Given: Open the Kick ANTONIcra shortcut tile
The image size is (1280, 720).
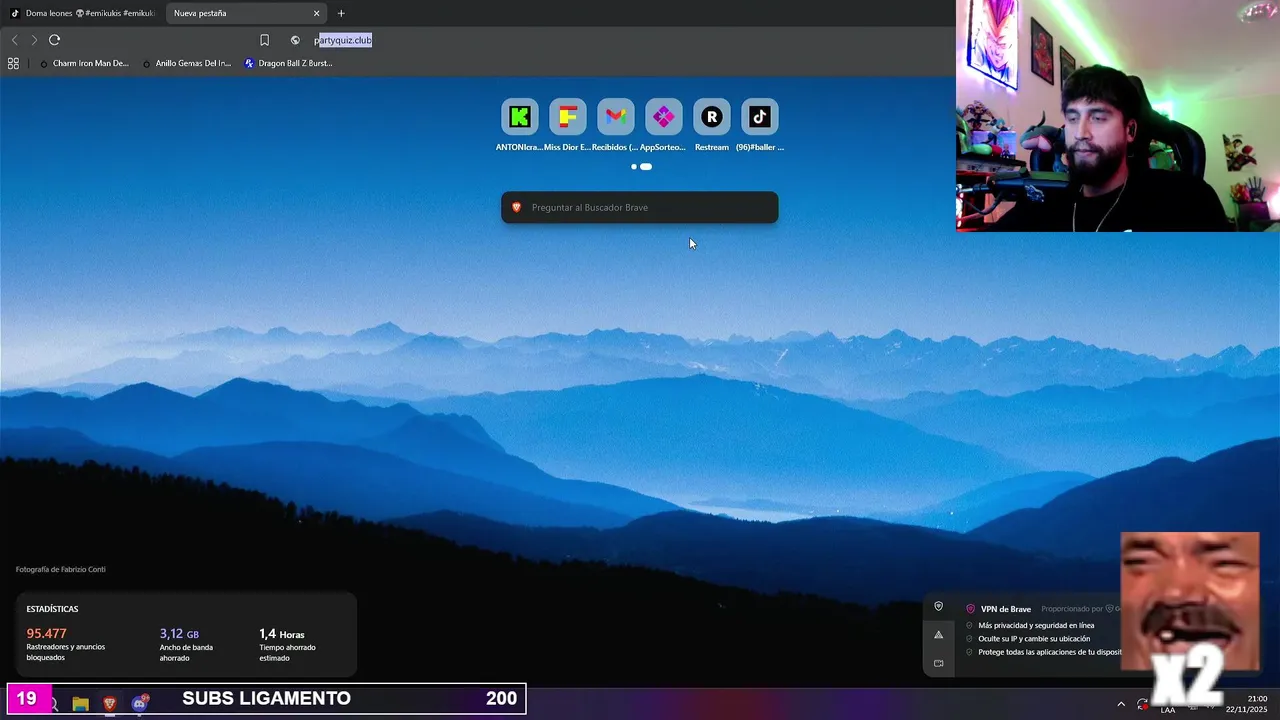Looking at the screenshot, I should (519, 117).
